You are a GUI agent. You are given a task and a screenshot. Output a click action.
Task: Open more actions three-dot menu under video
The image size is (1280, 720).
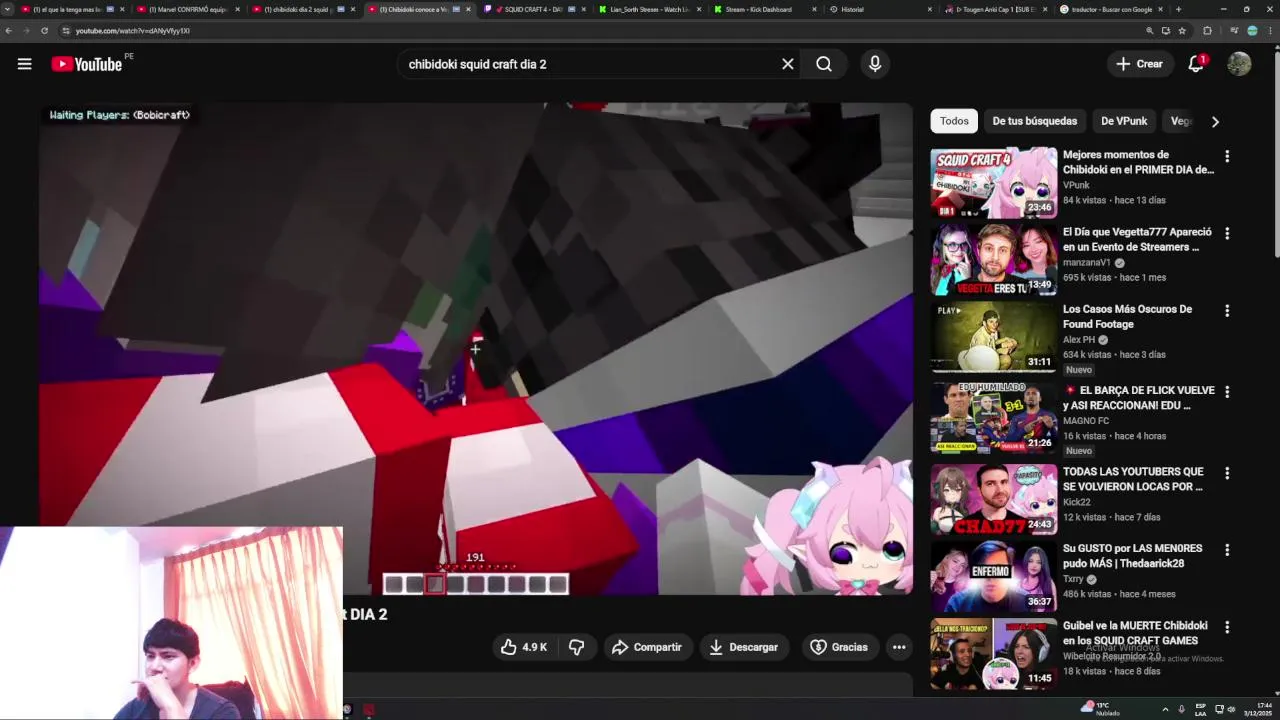coord(899,647)
